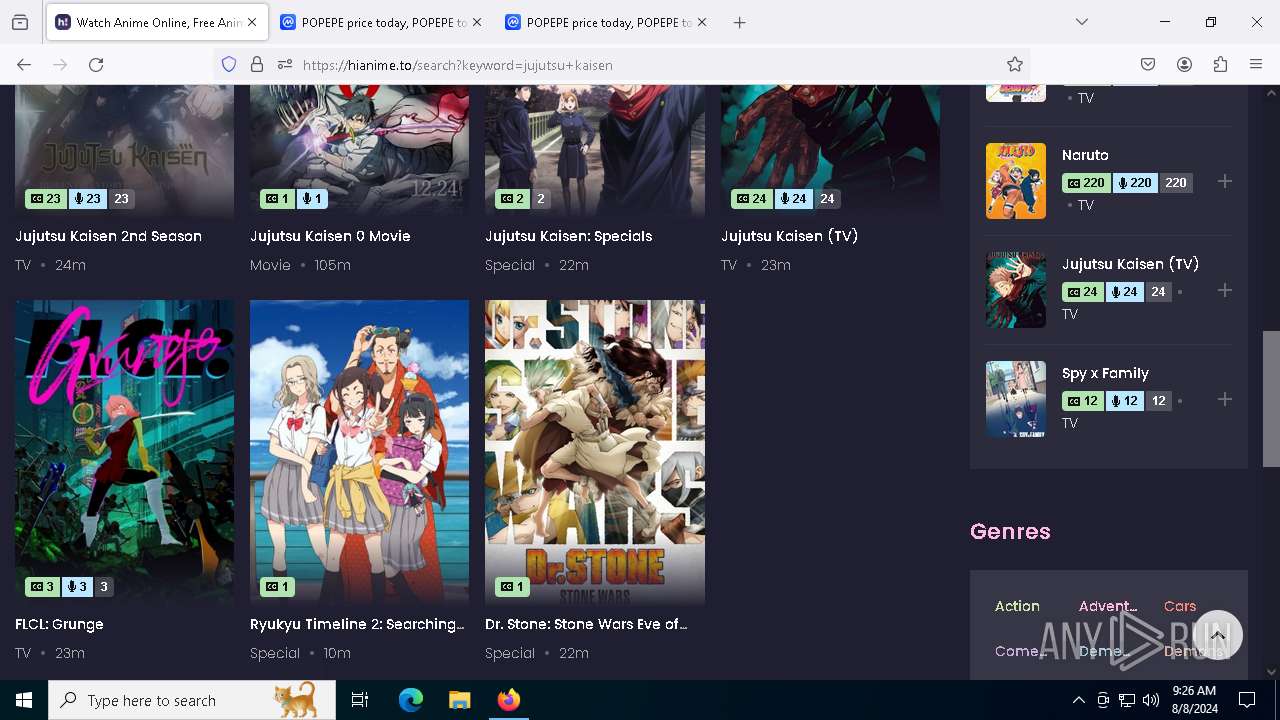Open FLCL: Grunge title link

pos(59,625)
